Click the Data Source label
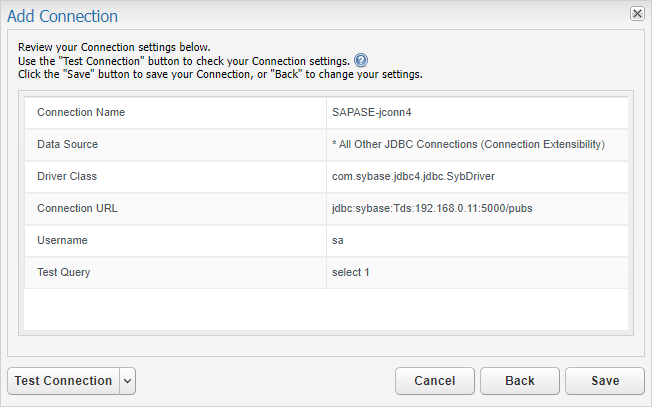 pos(67,144)
